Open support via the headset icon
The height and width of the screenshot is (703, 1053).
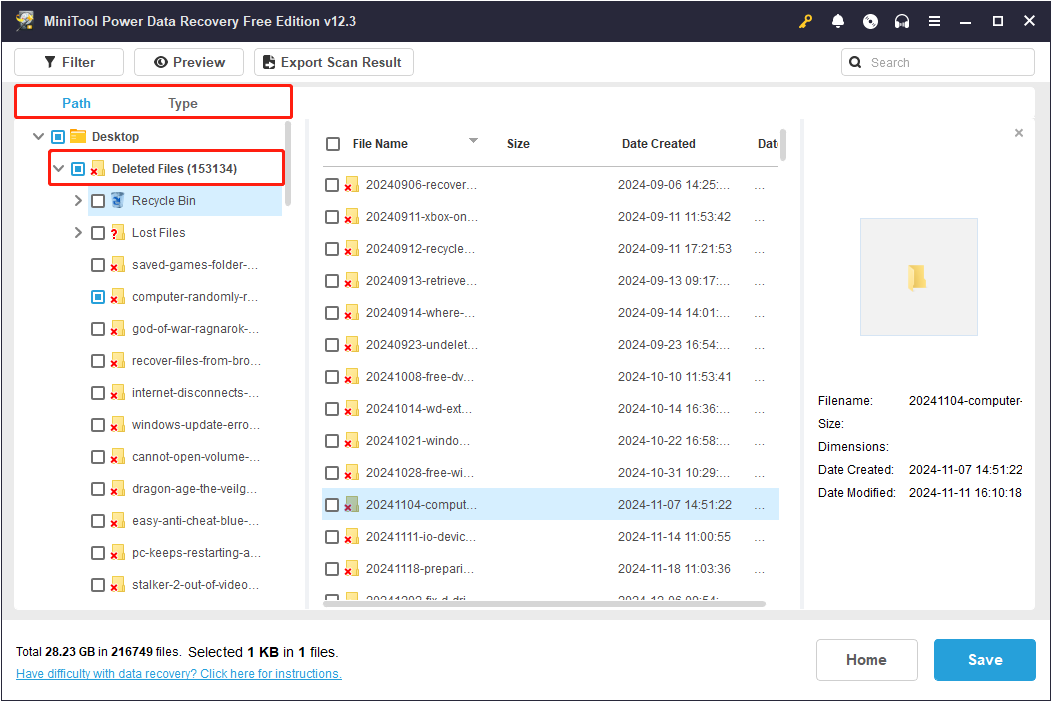pos(902,22)
